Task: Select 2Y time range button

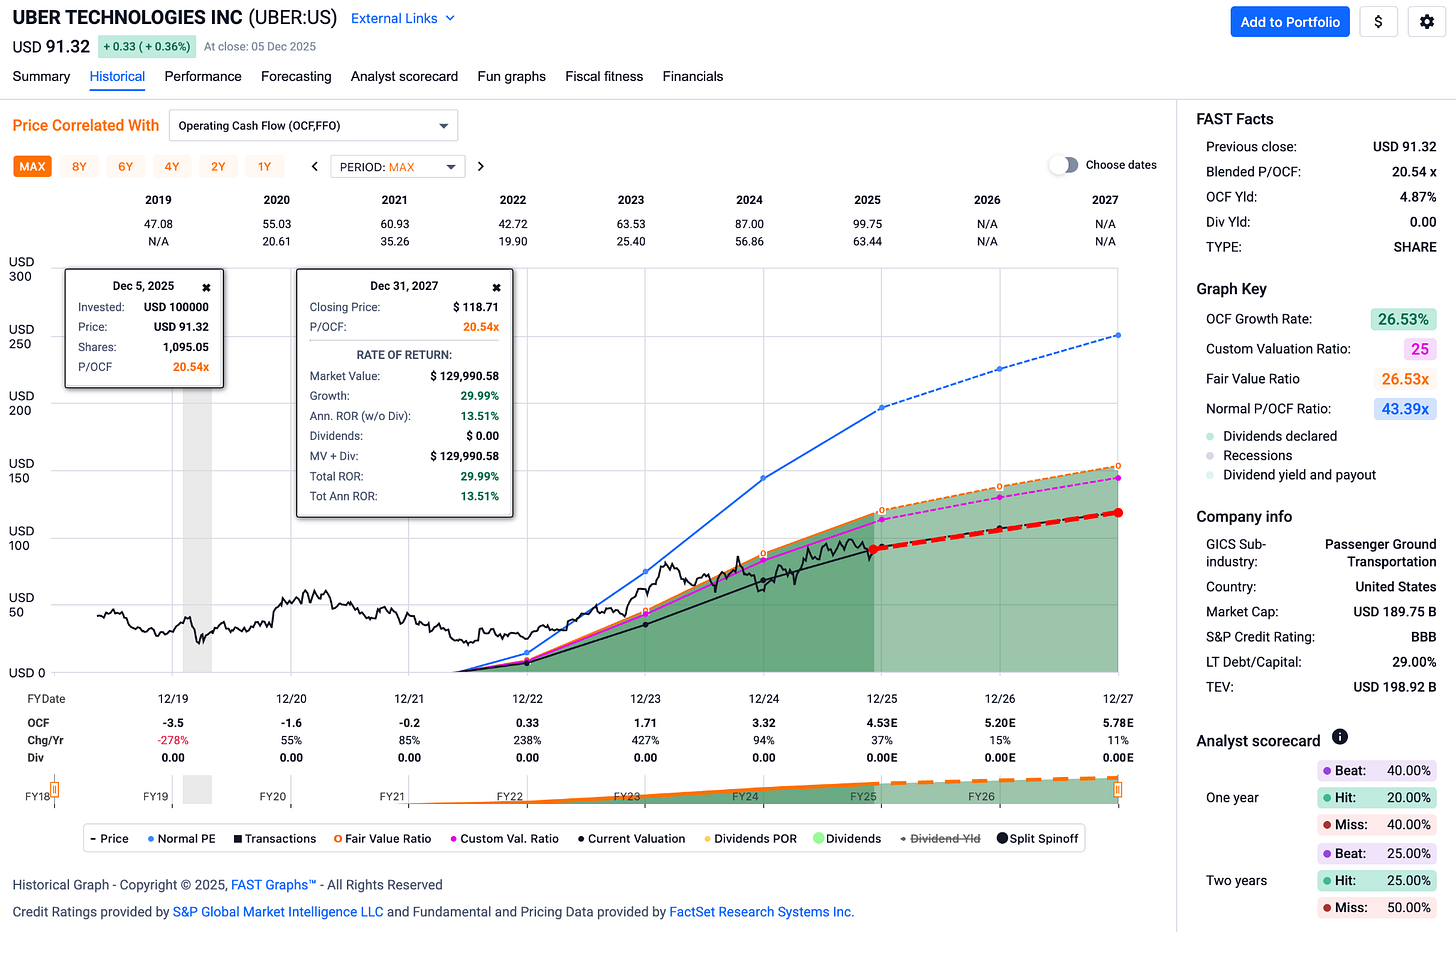Action: (x=218, y=167)
